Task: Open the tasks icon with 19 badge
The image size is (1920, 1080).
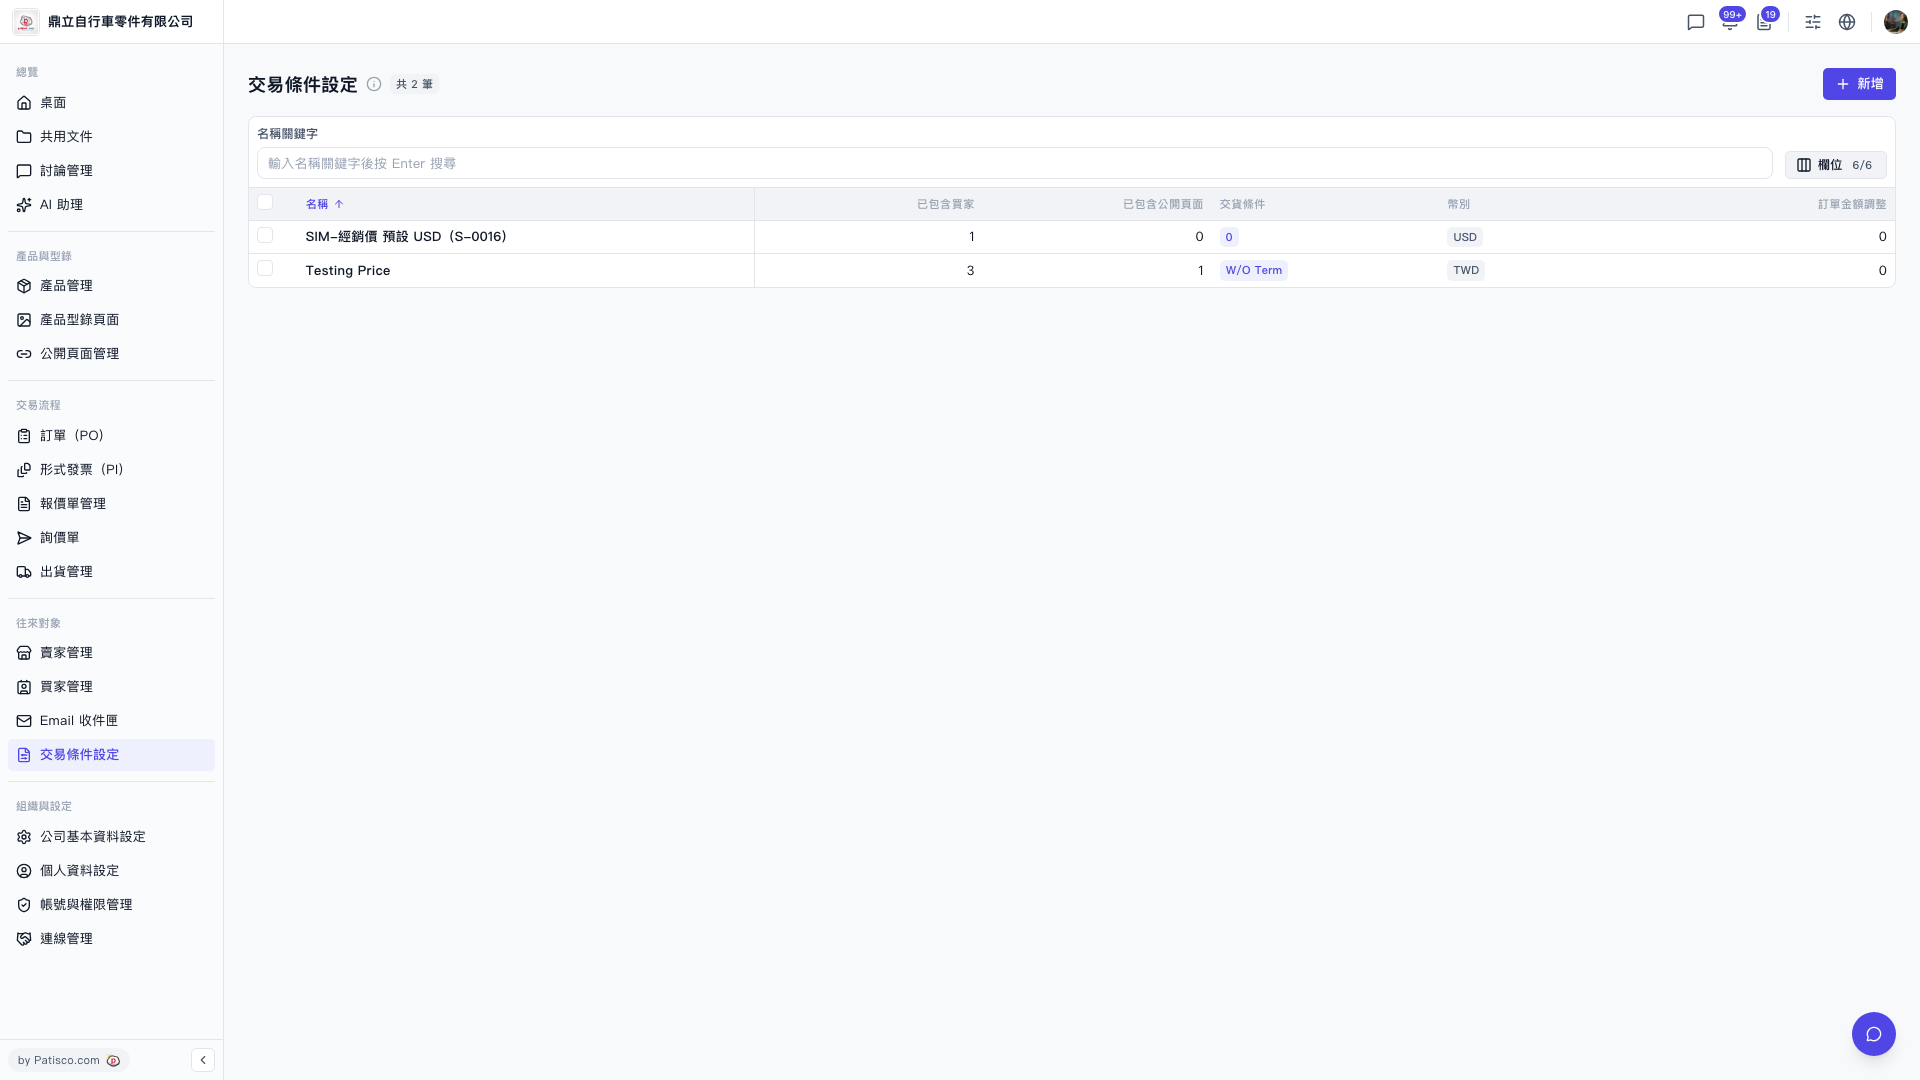Action: pyautogui.click(x=1765, y=22)
